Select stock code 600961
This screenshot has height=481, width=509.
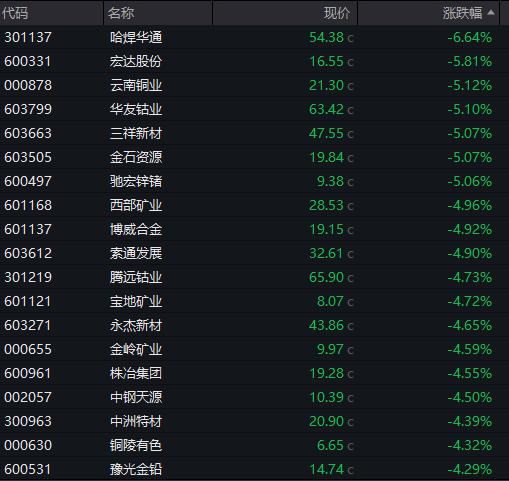[x=27, y=373]
